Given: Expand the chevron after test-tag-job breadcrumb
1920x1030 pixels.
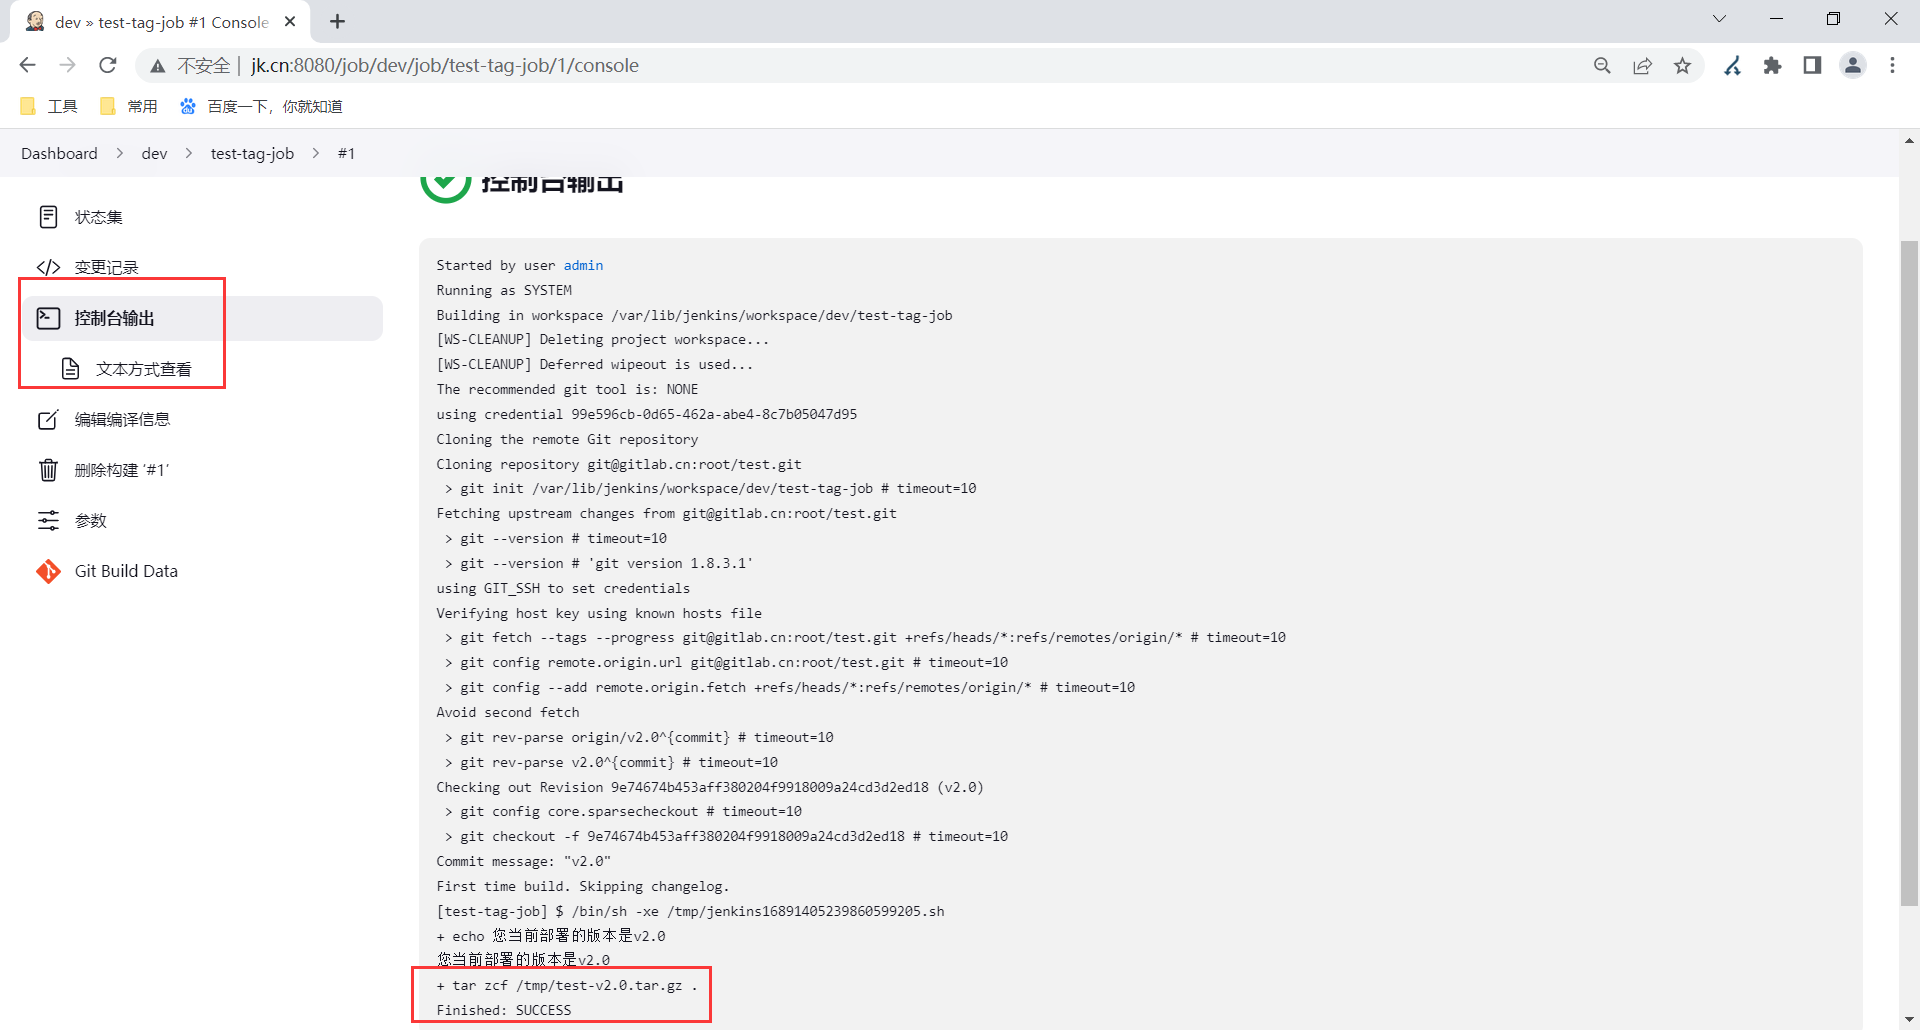Looking at the screenshot, I should [316, 153].
